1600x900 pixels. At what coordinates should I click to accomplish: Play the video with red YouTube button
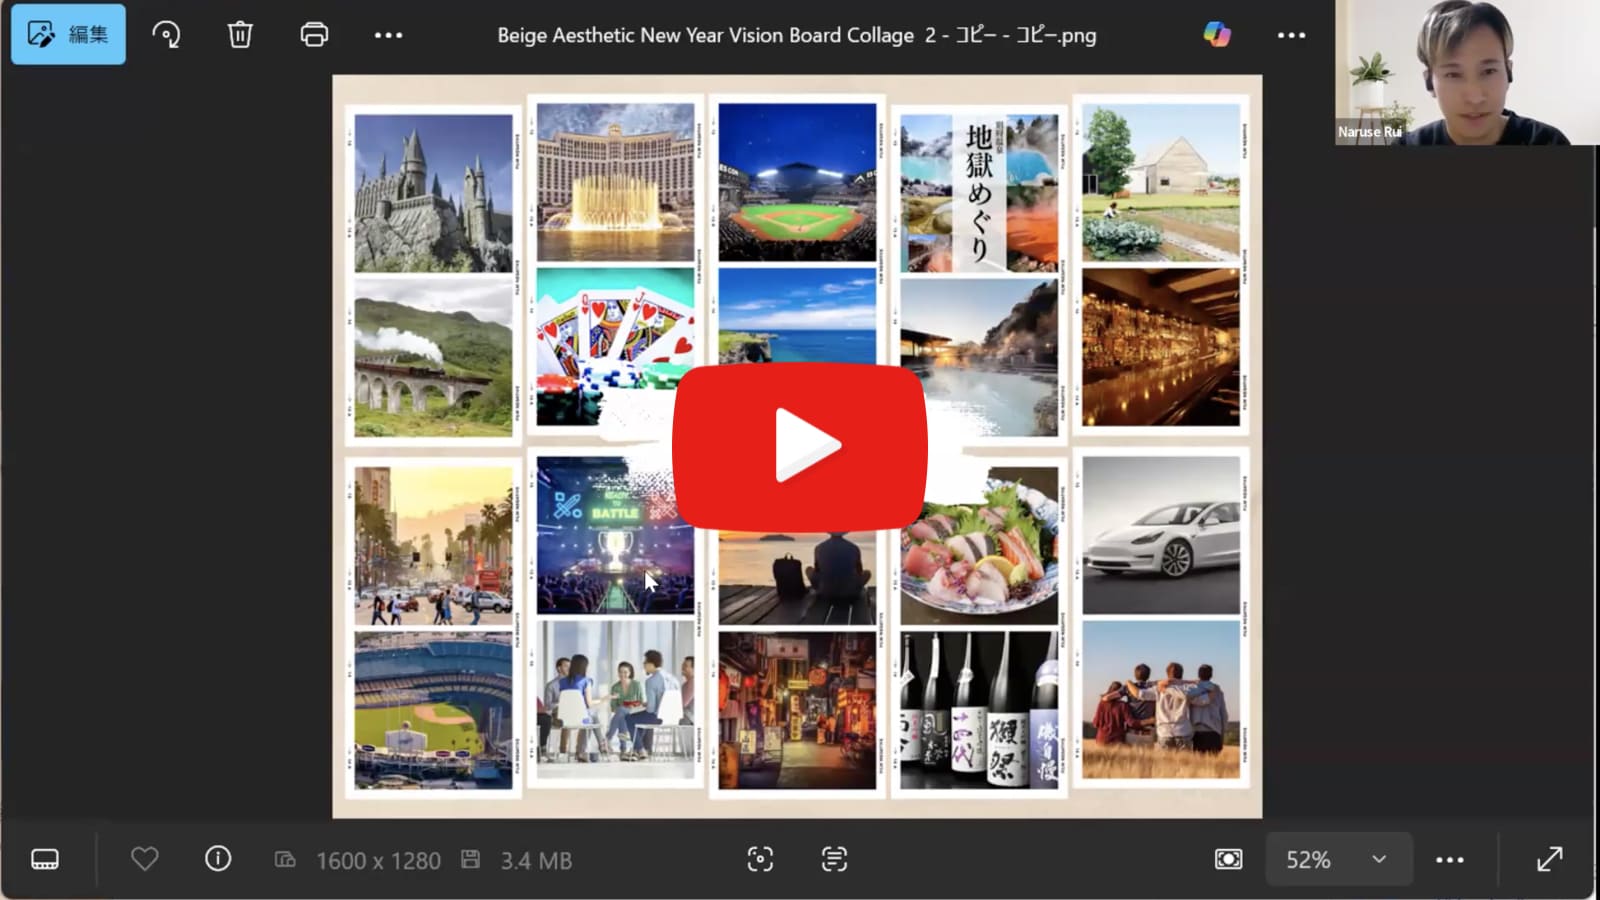click(x=799, y=446)
